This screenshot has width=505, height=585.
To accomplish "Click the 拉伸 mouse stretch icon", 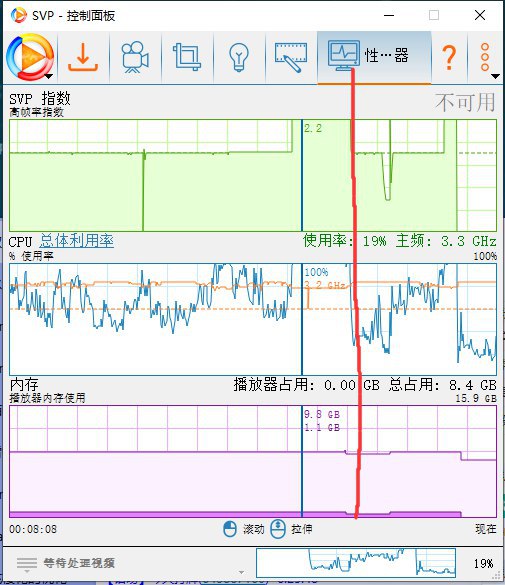I will pyautogui.click(x=278, y=529).
